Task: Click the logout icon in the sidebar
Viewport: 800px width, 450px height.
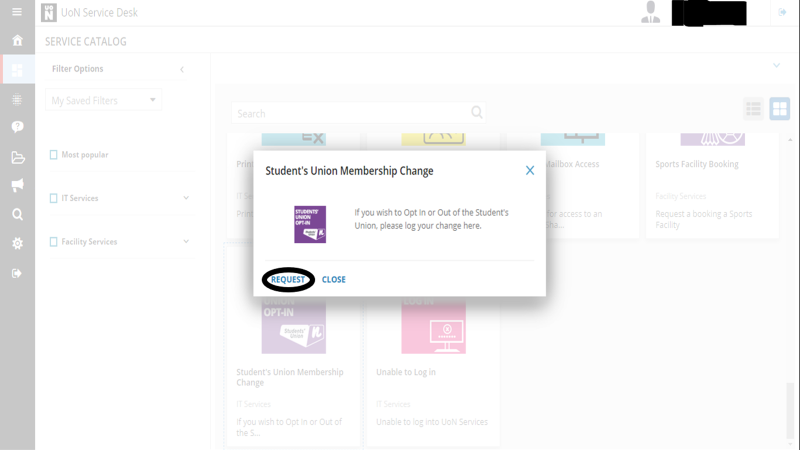Action: click(17, 273)
